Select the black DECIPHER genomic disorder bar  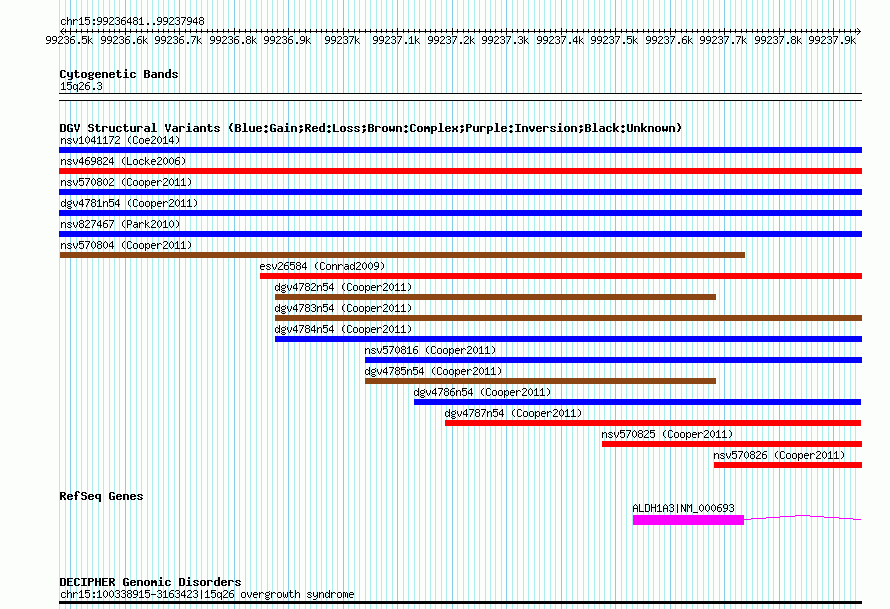(460, 602)
